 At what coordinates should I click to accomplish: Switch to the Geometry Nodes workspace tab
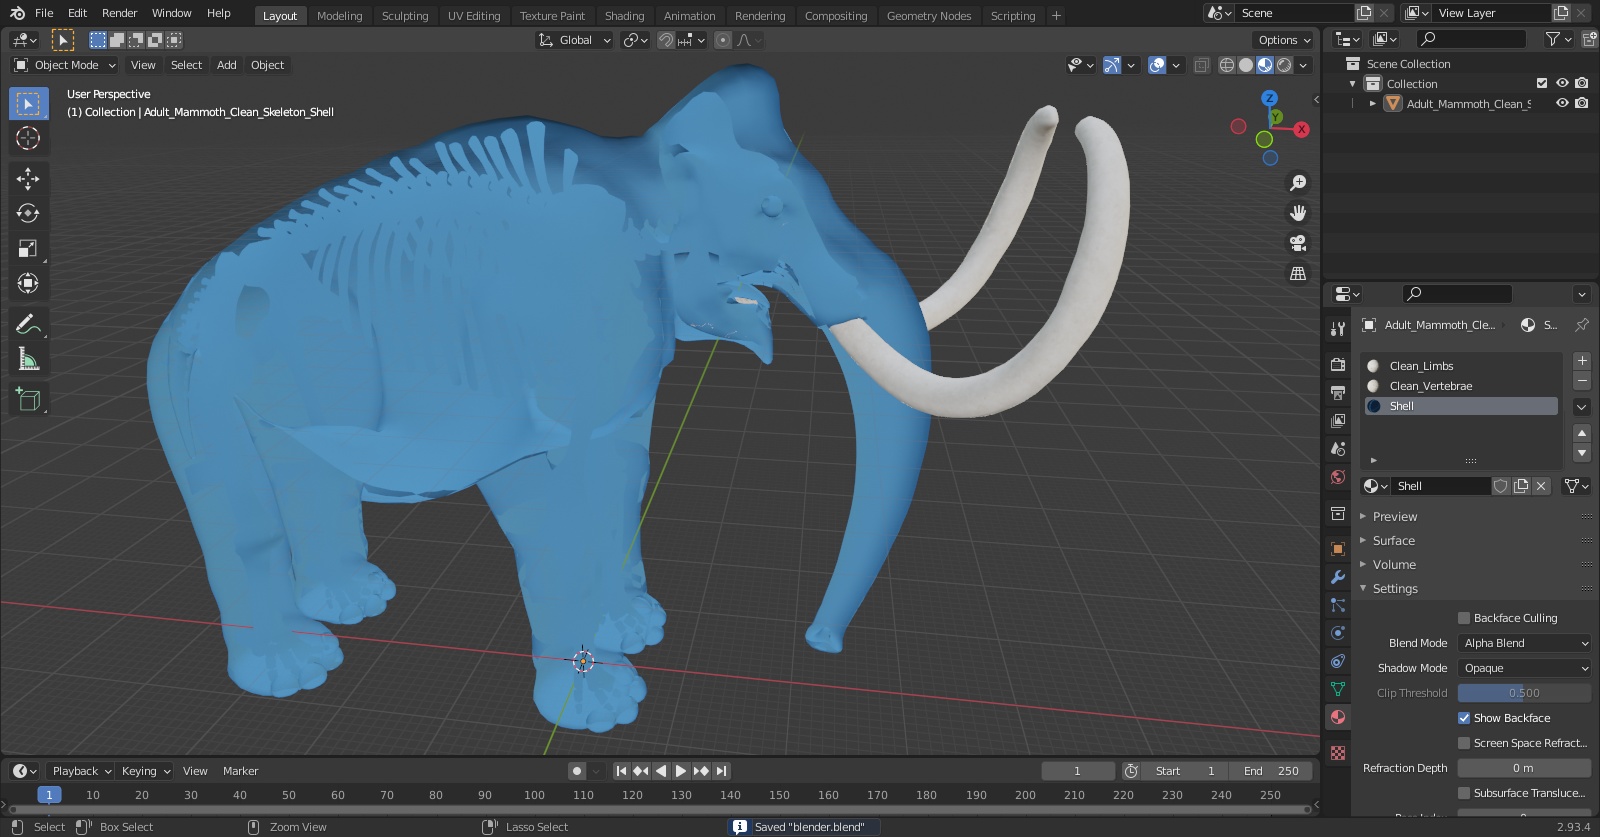coord(929,16)
